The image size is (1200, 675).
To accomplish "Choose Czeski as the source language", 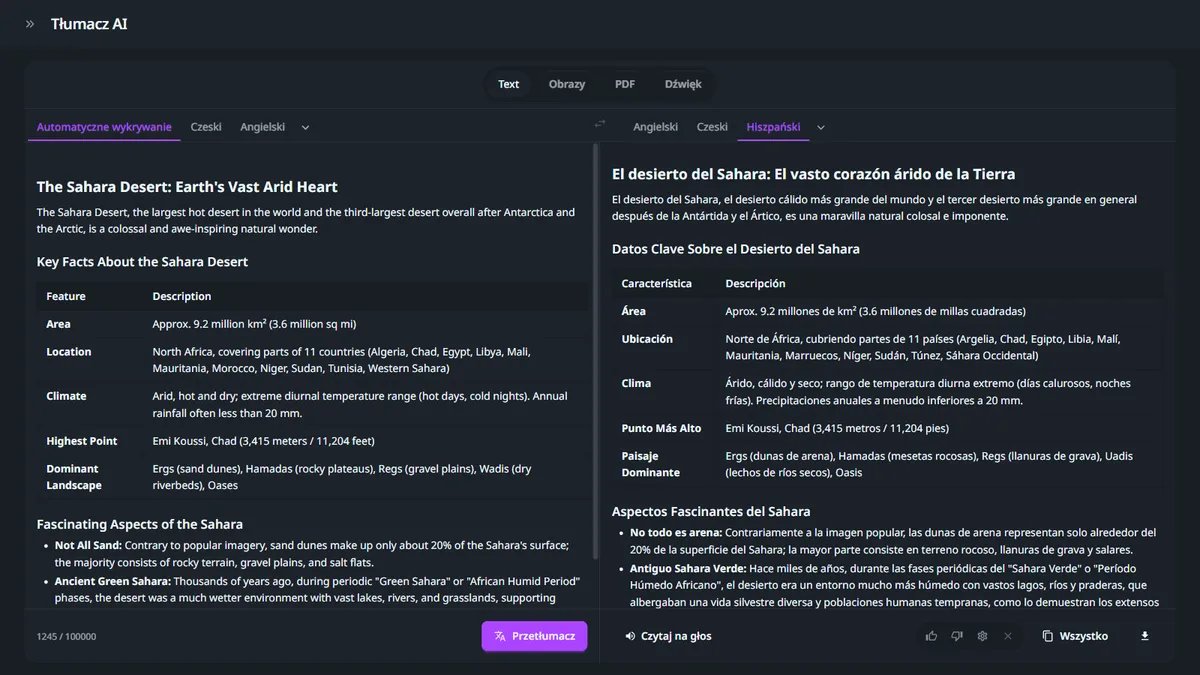I will [x=206, y=127].
